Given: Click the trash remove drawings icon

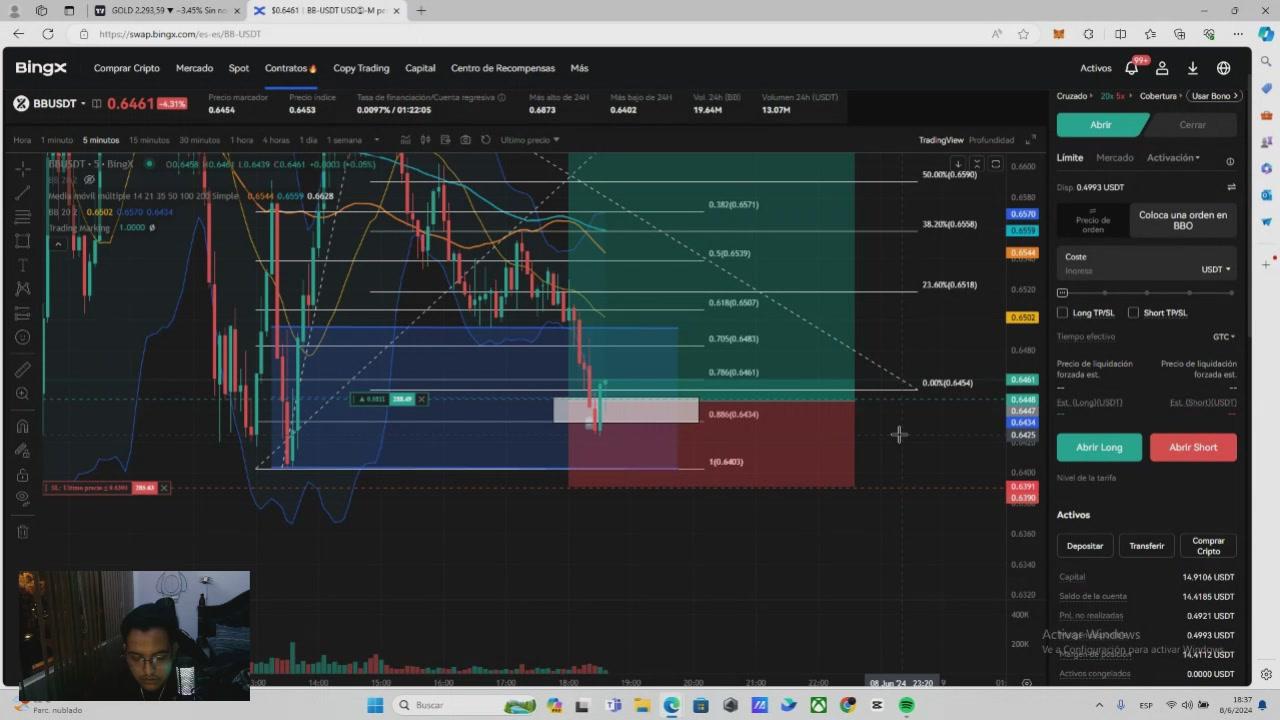Looking at the screenshot, I should (x=22, y=532).
